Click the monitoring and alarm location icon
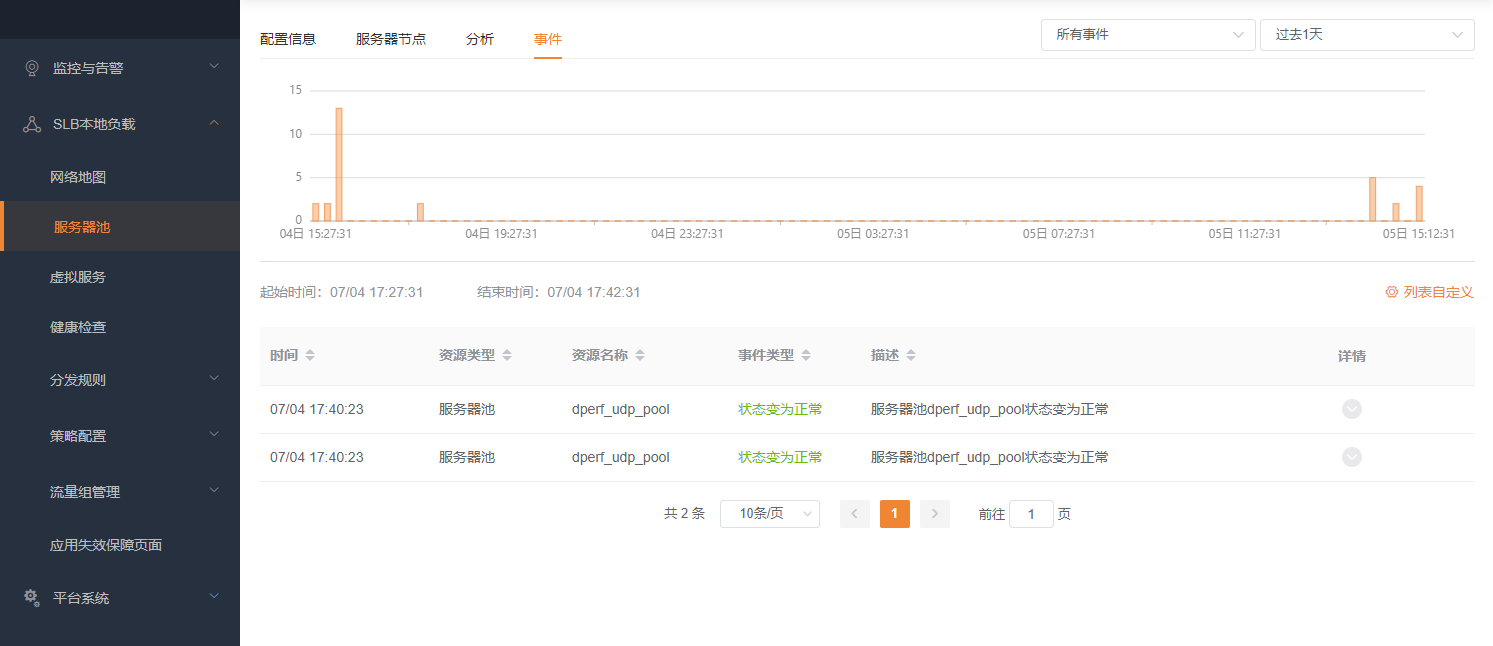The image size is (1493, 646). click(31, 68)
